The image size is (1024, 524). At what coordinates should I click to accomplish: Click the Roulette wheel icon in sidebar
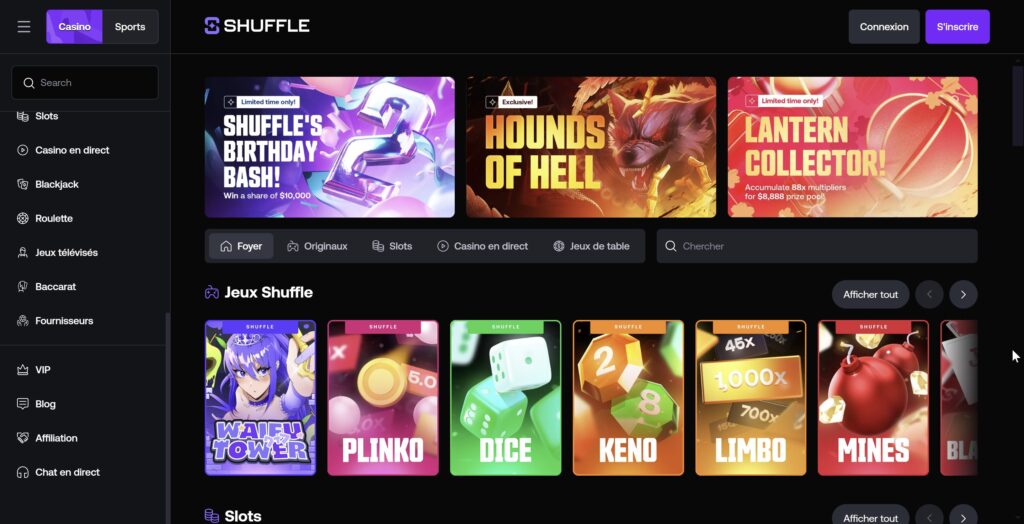[23, 218]
